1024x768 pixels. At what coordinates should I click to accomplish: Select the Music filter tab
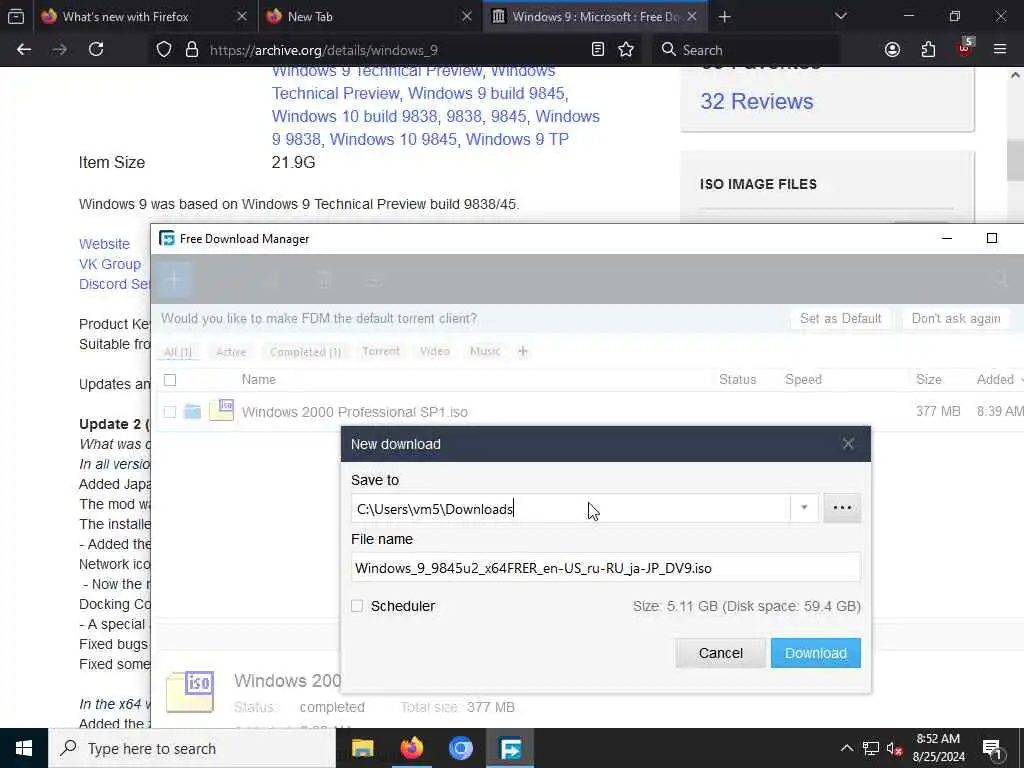tap(485, 351)
